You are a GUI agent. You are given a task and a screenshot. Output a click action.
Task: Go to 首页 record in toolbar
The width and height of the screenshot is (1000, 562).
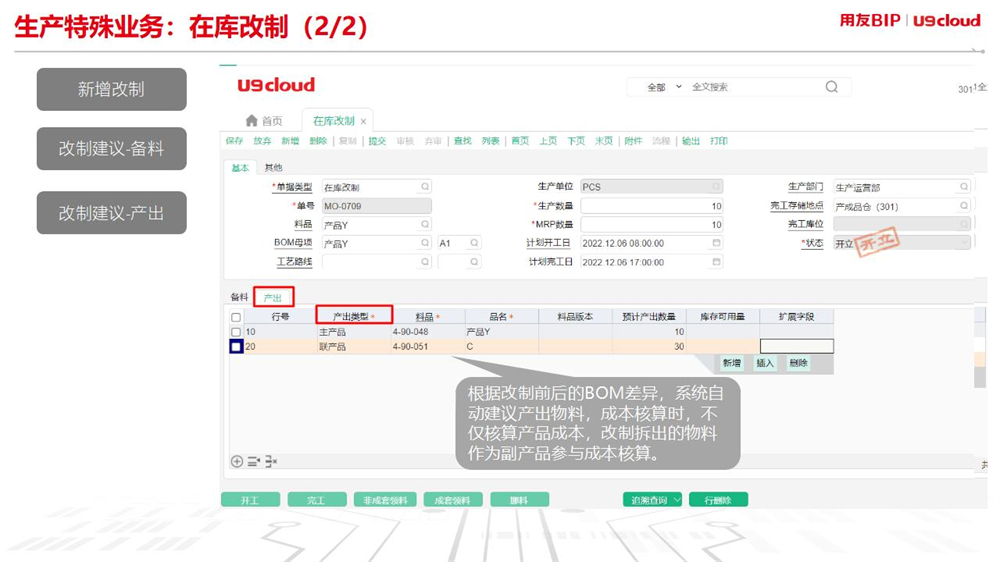click(x=520, y=141)
